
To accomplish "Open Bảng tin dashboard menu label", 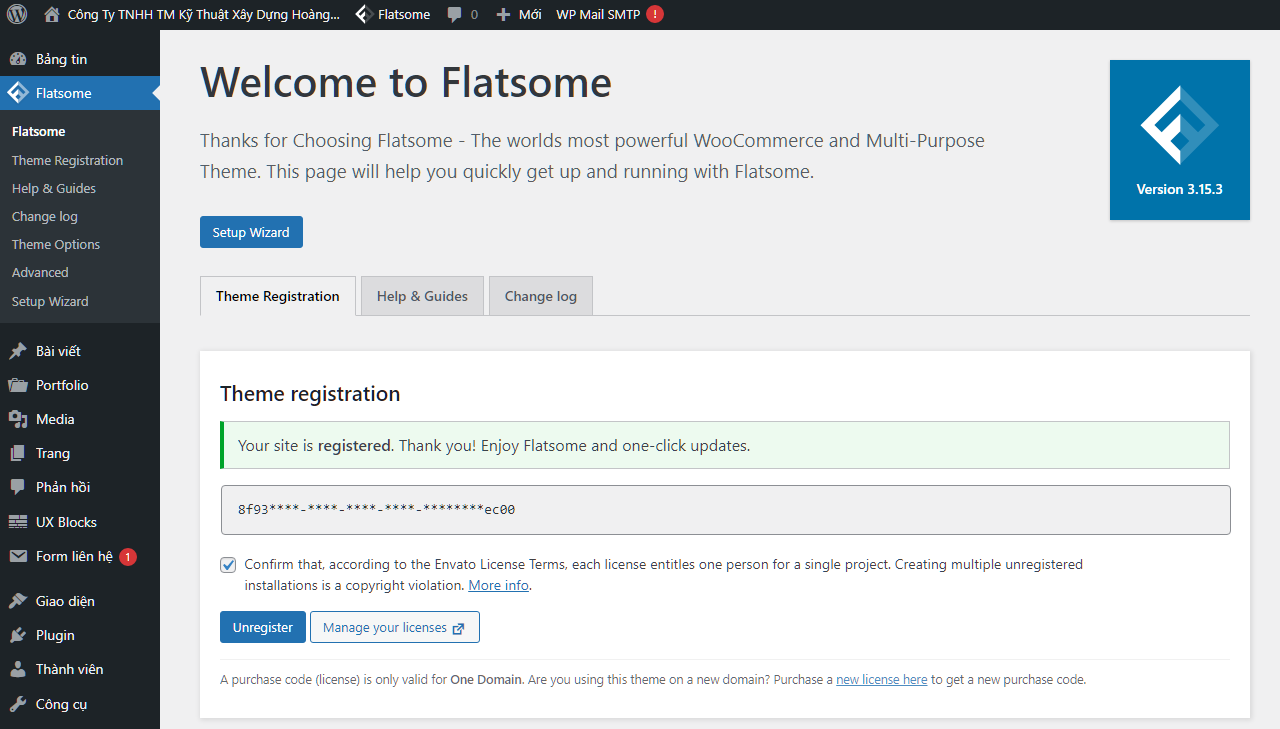I will (61, 59).
